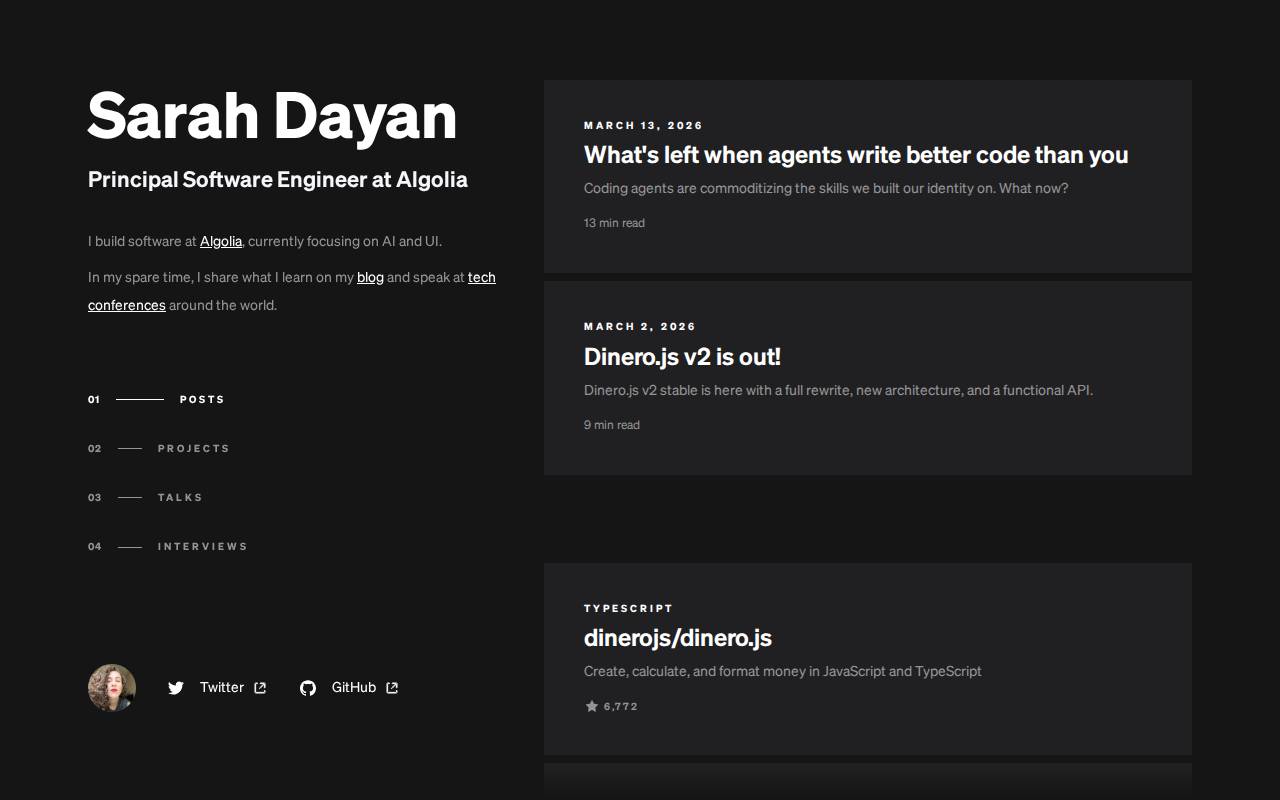Go to the Posts section
Viewport: 1280px width, 800px height.
click(157, 399)
